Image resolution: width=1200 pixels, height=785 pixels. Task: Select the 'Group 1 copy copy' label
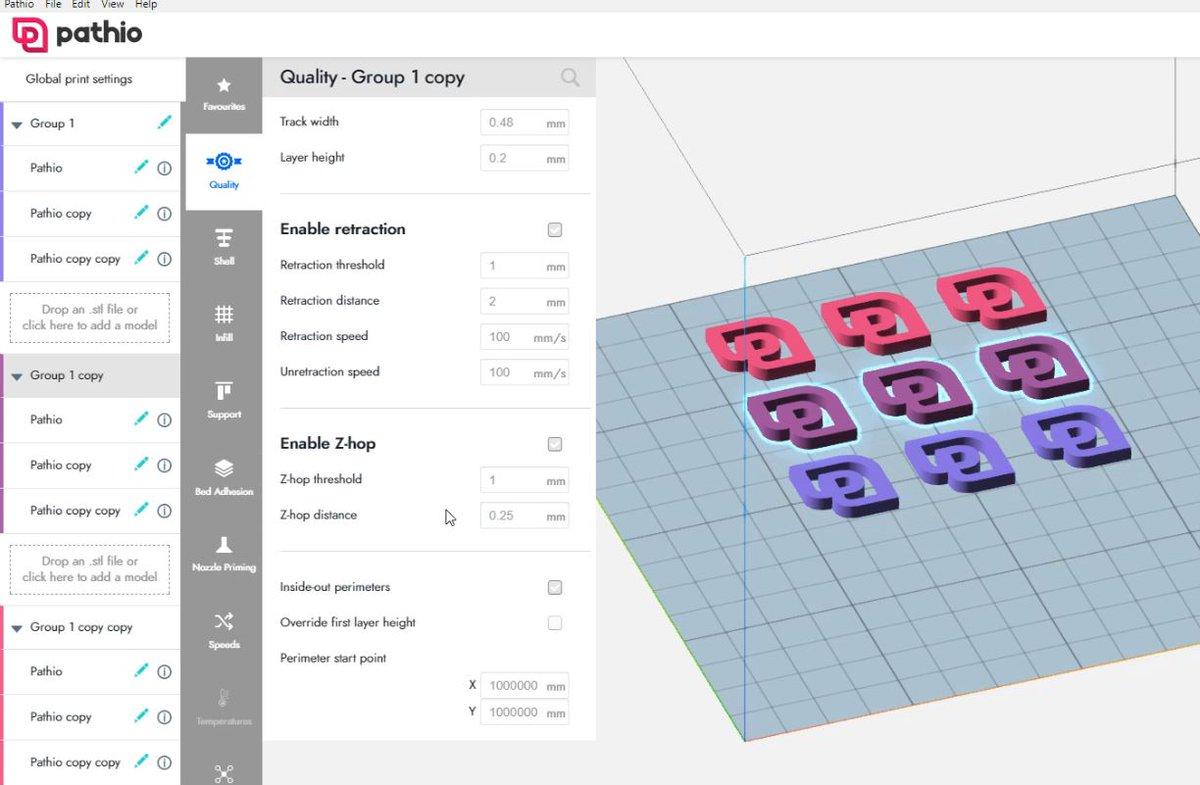(x=81, y=628)
